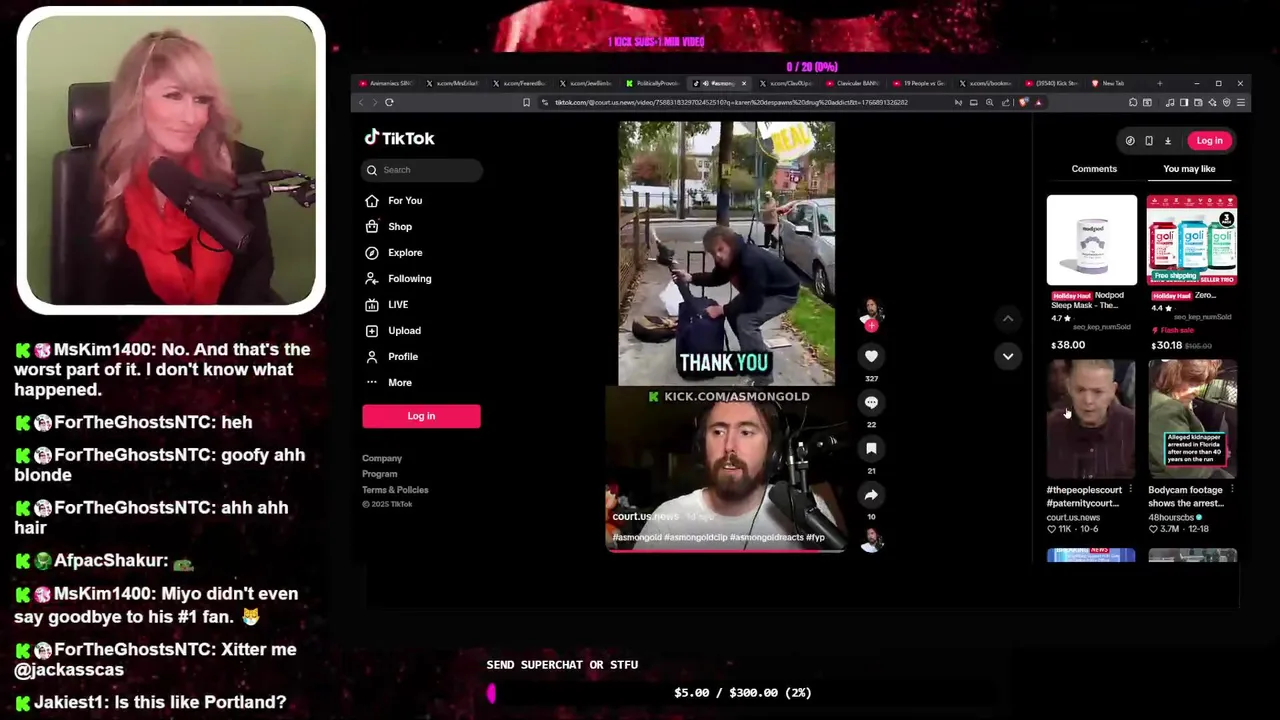This screenshot has width=1280, height=720.
Task: Click the #asmongold hashtag in caption
Action: pyautogui.click(x=636, y=538)
